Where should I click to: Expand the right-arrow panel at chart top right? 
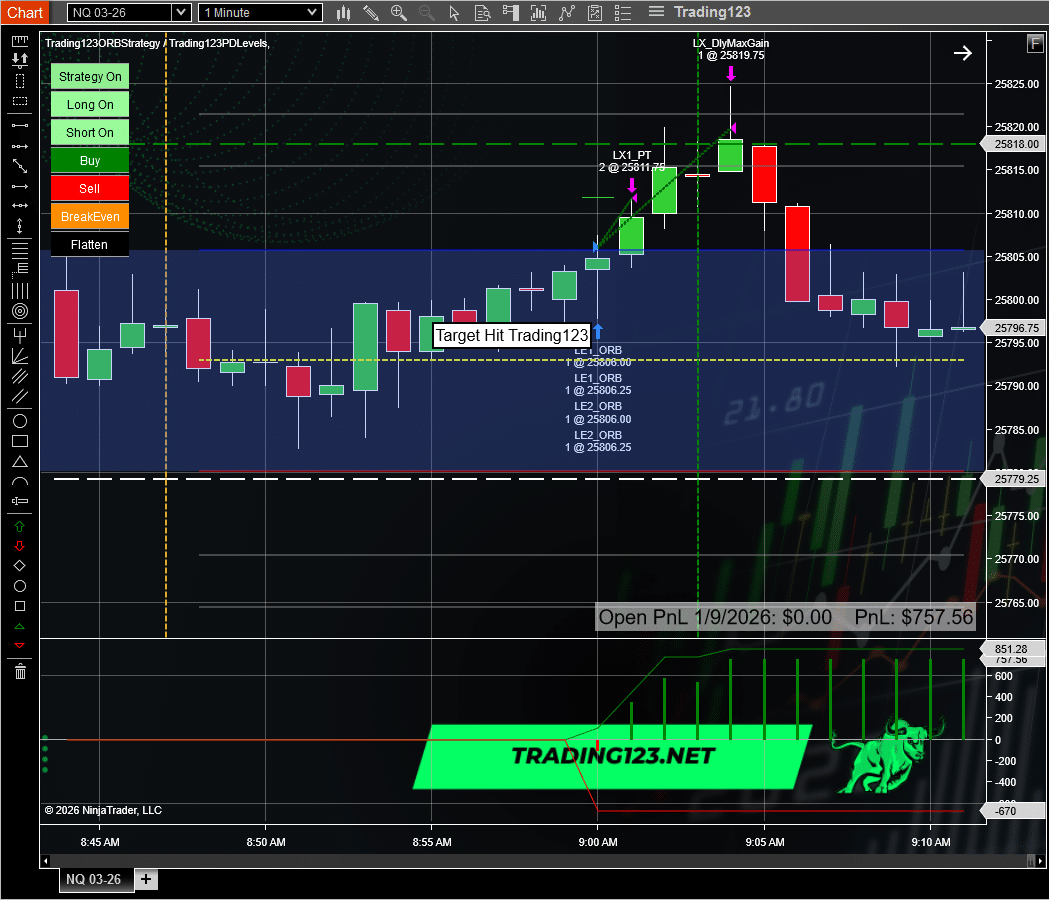click(962, 53)
